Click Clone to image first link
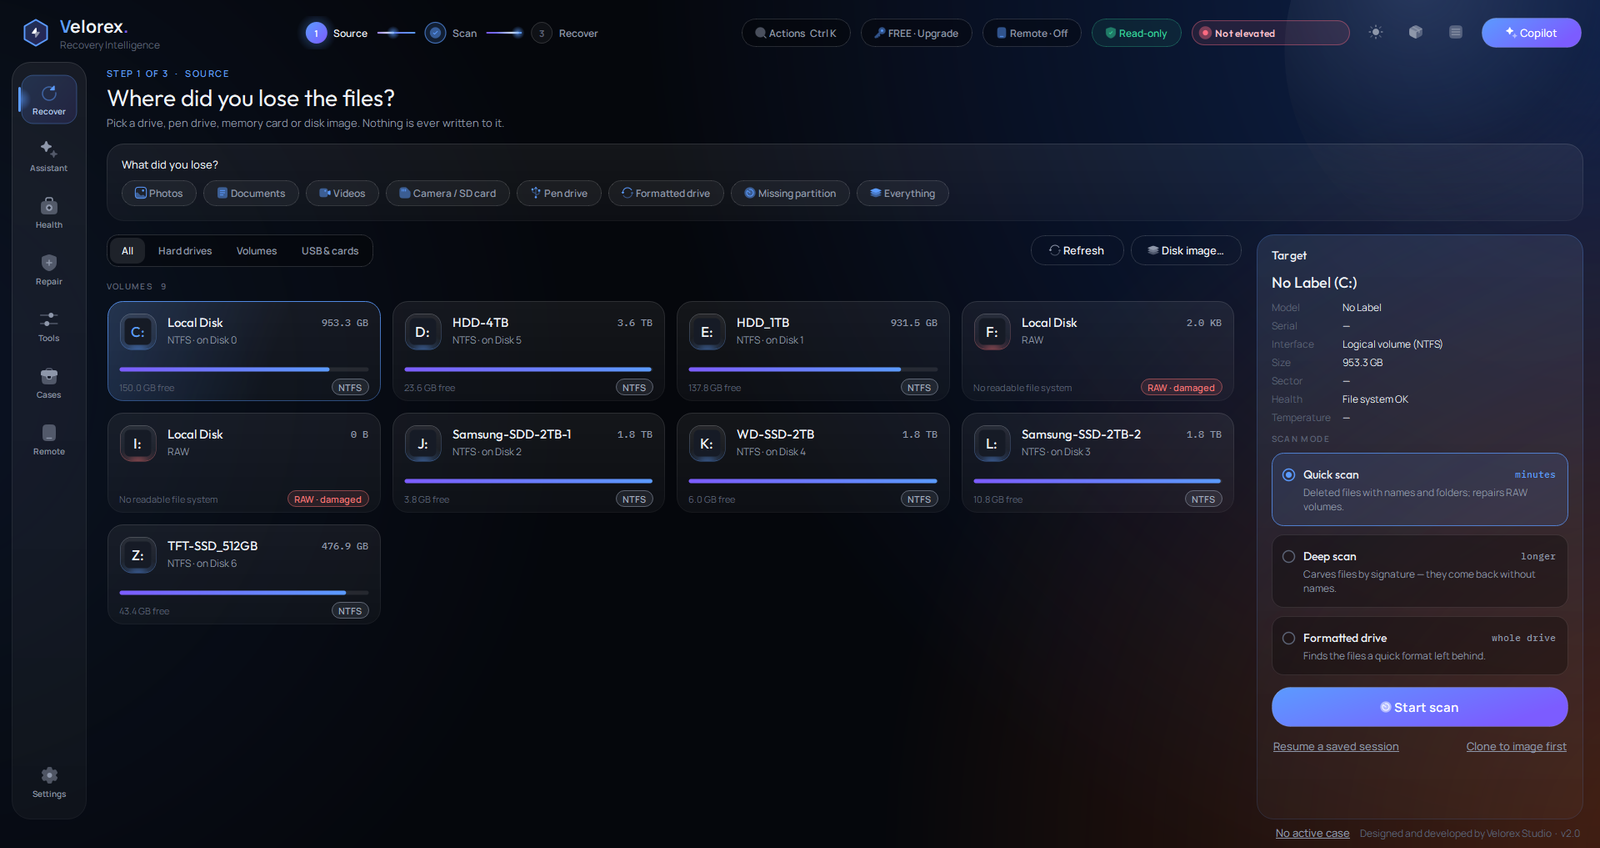 click(1516, 747)
